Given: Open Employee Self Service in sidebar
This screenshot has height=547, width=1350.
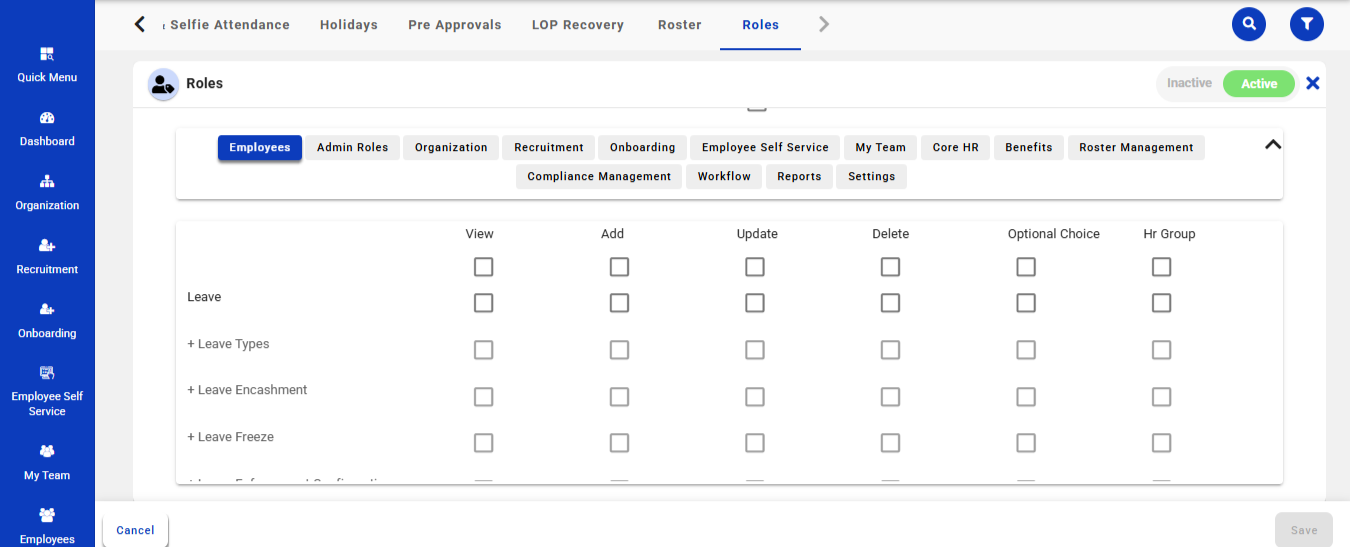Looking at the screenshot, I should tap(47, 391).
